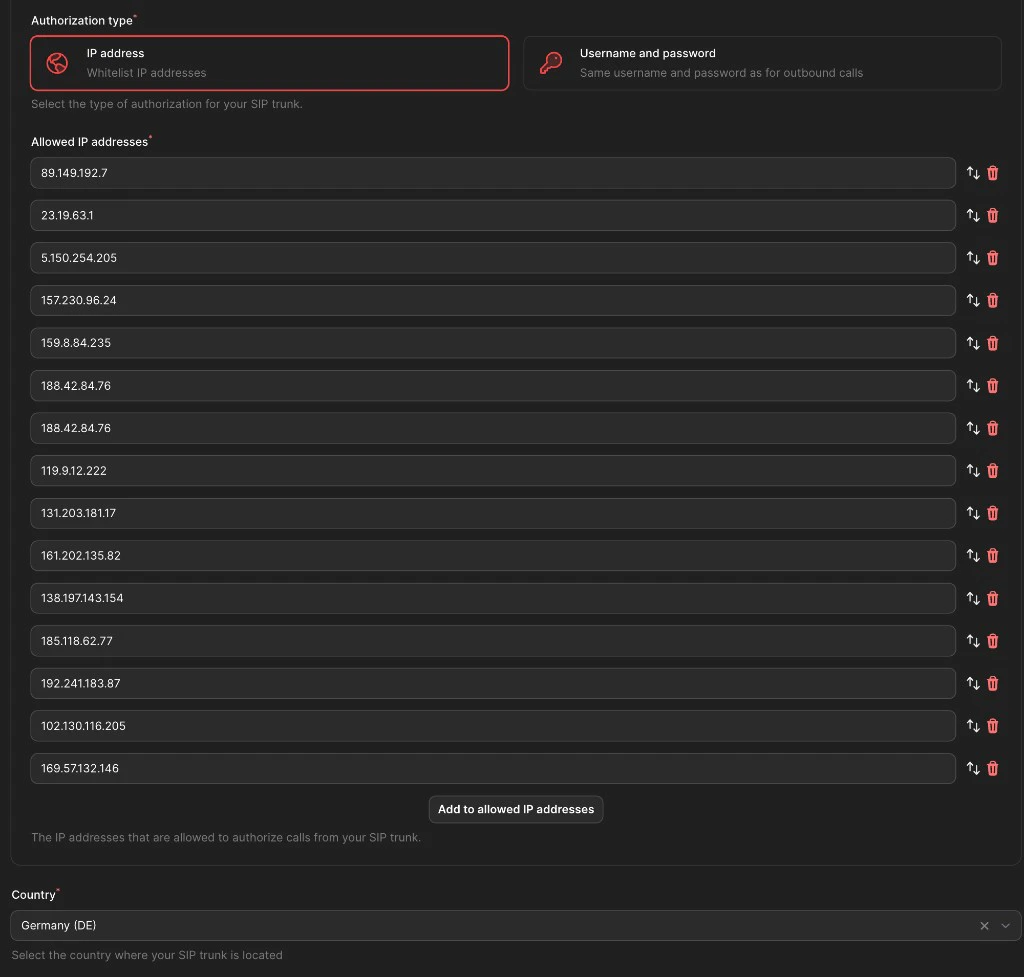Image resolution: width=1024 pixels, height=977 pixels.
Task: Open the Country dropdown chevron
Action: tap(1006, 925)
